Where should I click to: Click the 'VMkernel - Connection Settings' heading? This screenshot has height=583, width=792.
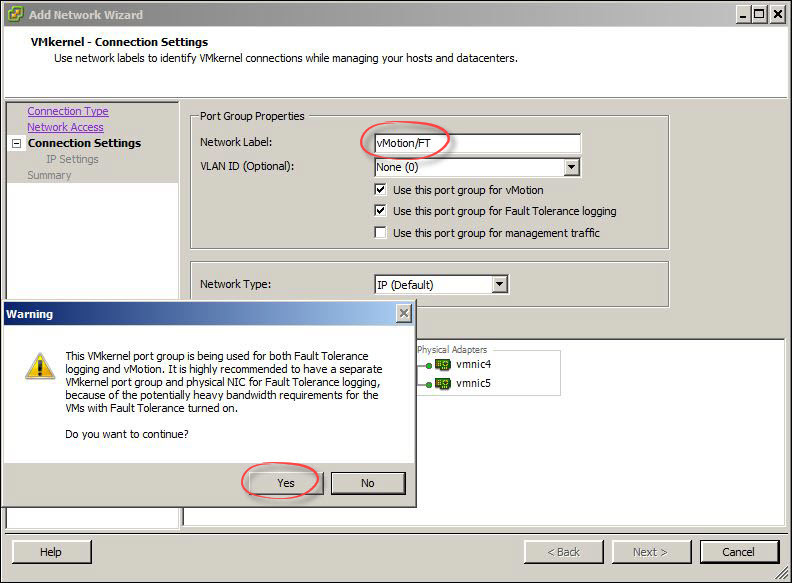coord(119,42)
